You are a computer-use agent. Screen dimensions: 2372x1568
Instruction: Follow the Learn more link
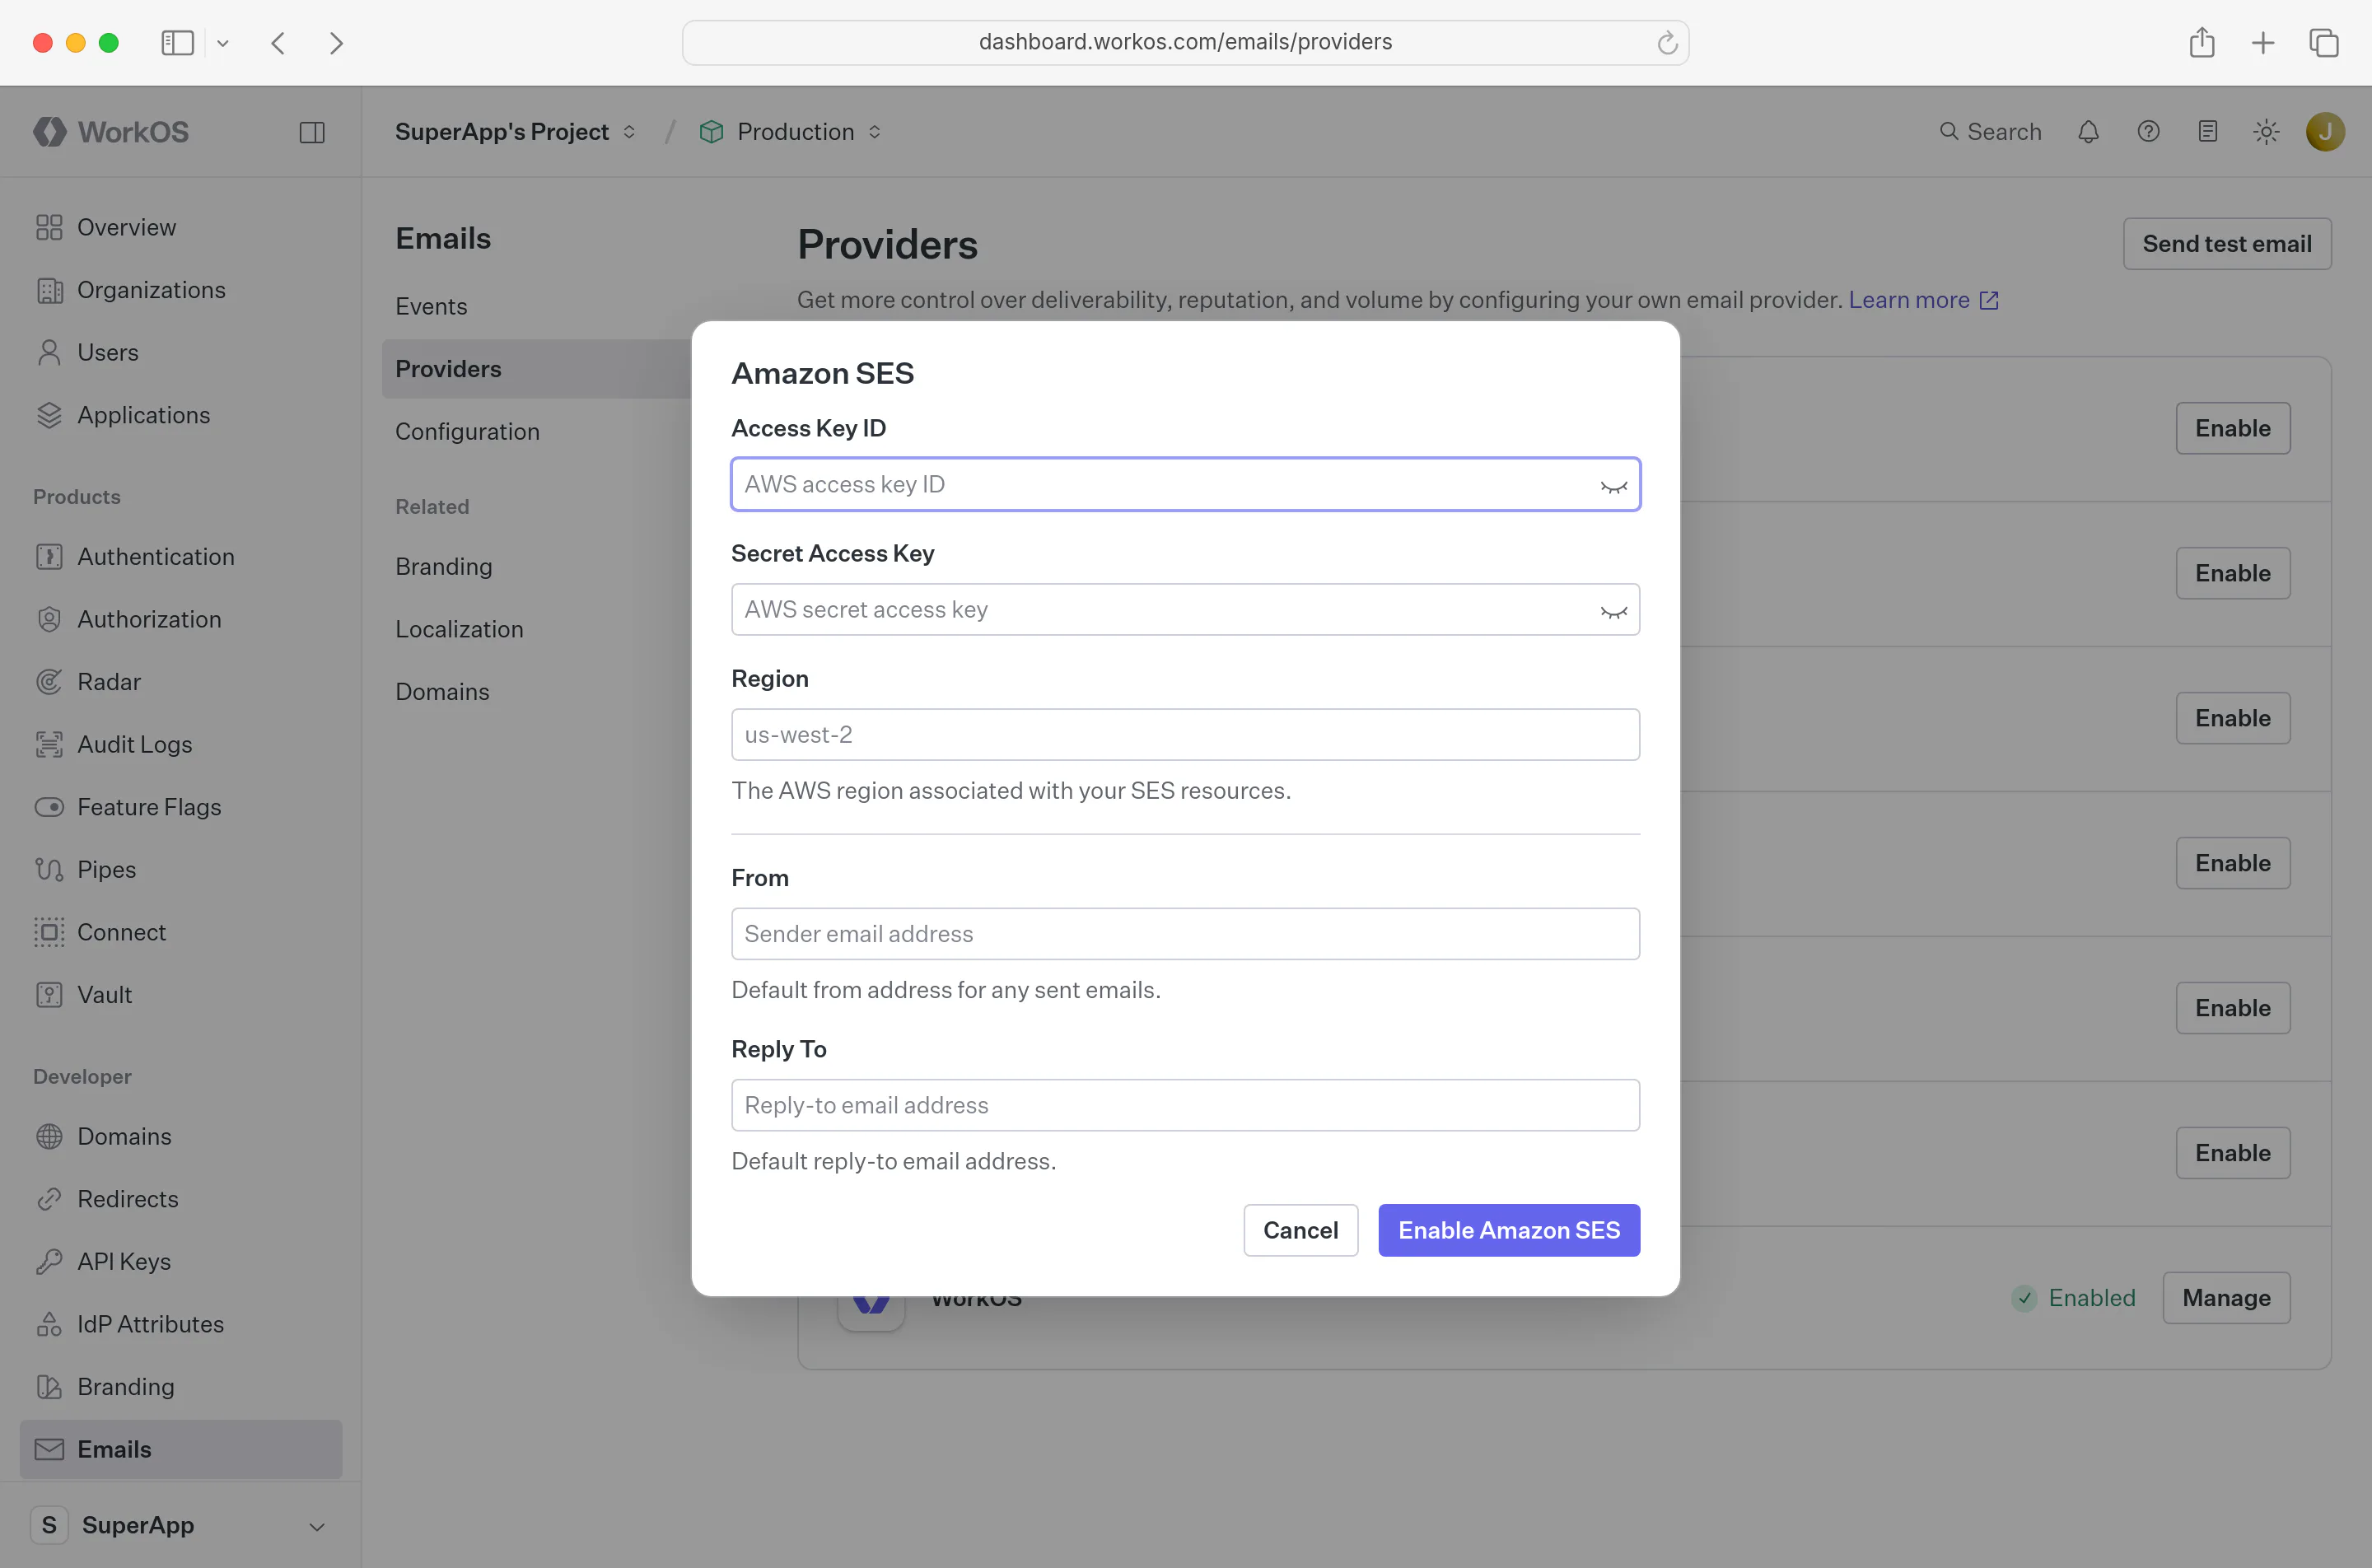coord(1922,300)
